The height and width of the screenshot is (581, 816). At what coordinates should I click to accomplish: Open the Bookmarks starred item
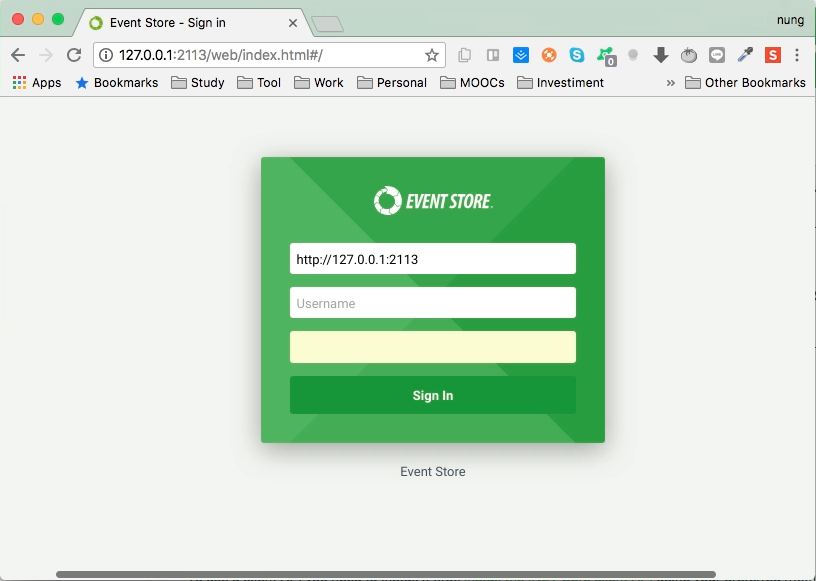117,83
